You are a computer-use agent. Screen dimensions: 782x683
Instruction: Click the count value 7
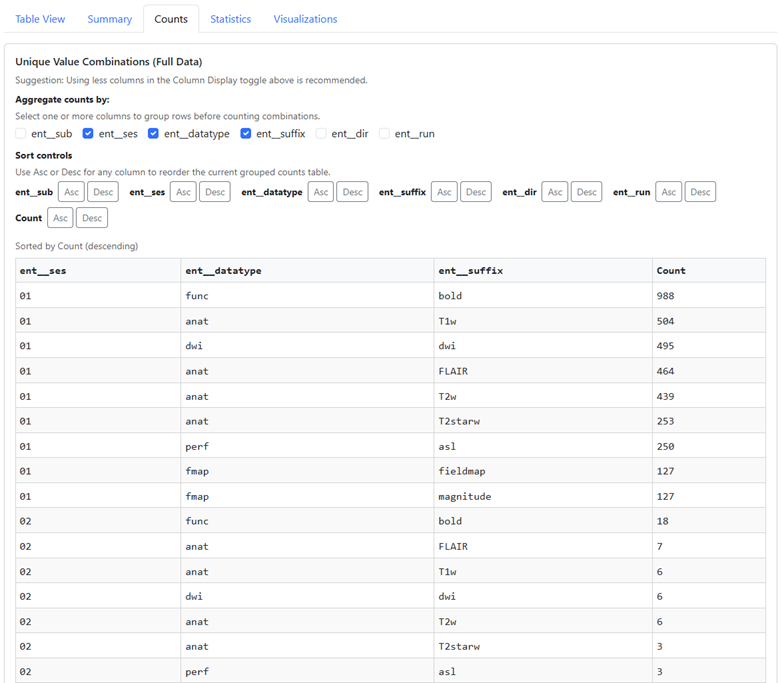point(660,546)
